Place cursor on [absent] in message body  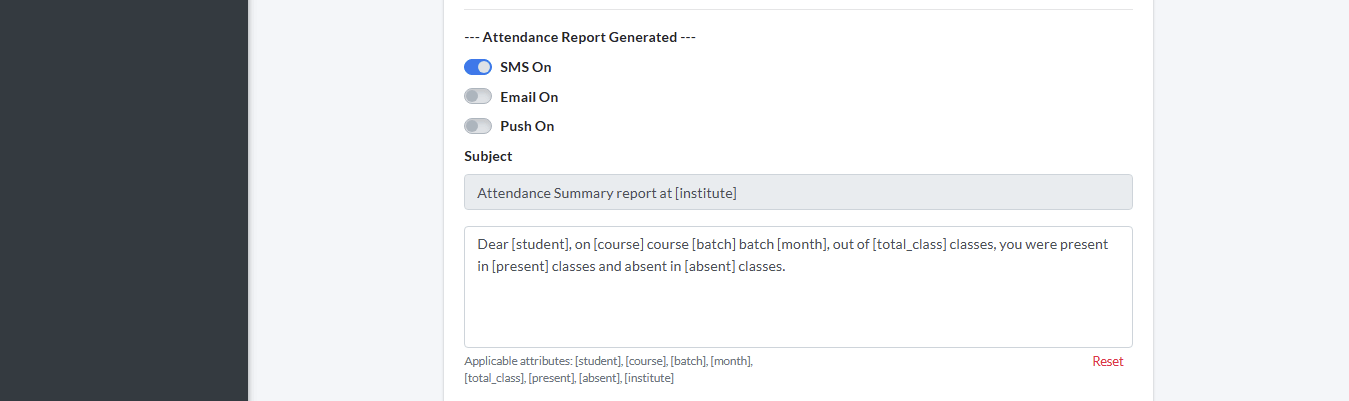point(709,267)
